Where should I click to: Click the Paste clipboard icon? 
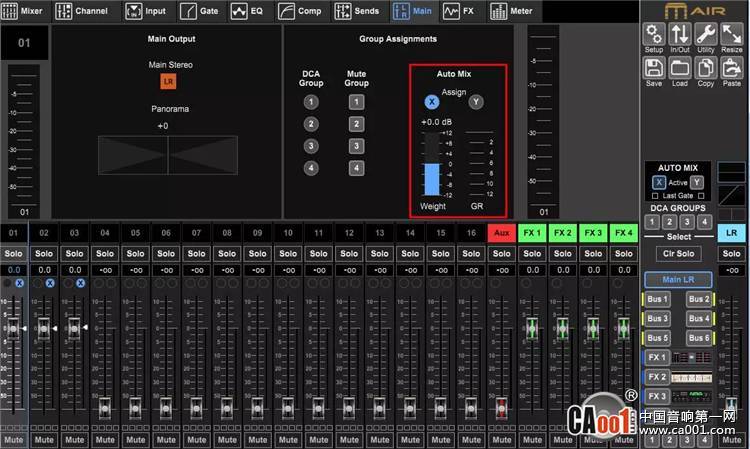click(x=732, y=71)
